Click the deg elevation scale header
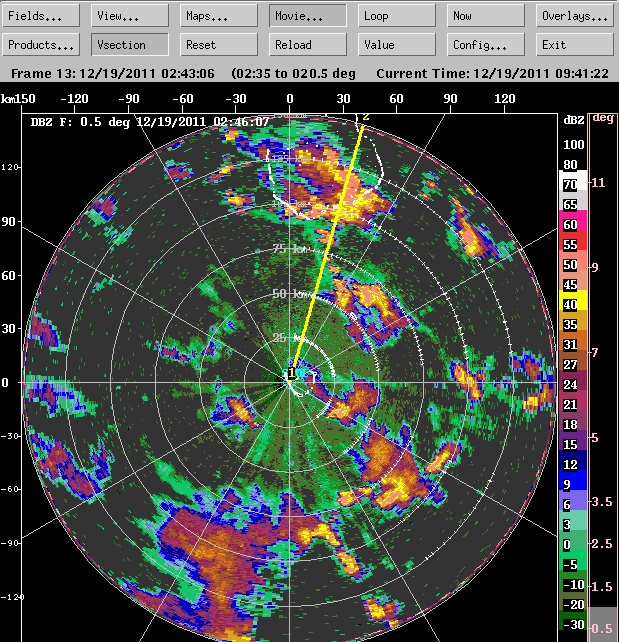 [603, 118]
